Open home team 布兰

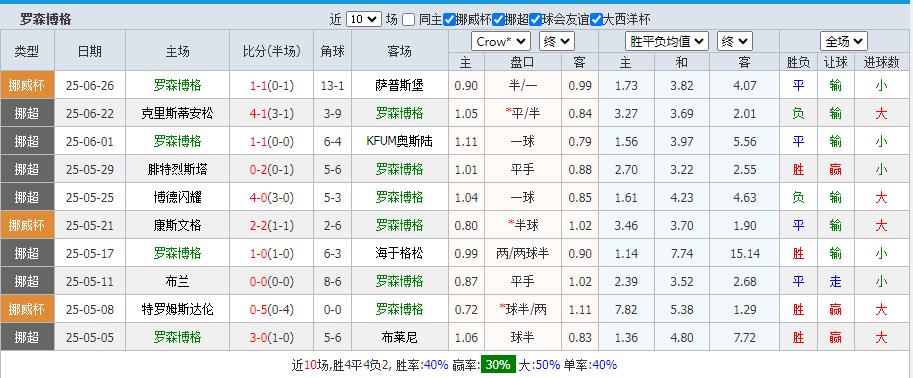click(x=178, y=281)
